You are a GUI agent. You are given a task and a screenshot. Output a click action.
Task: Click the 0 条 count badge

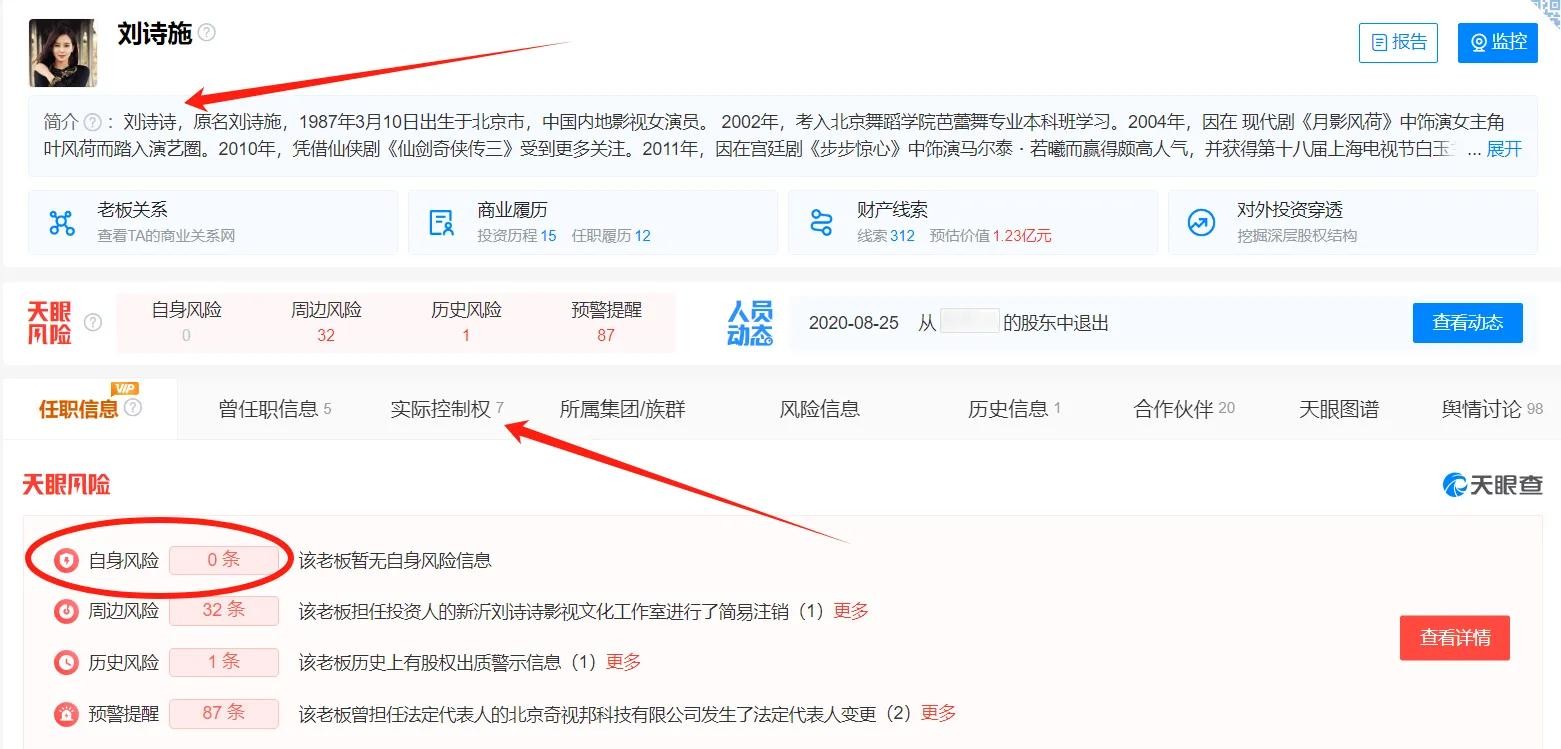point(224,560)
